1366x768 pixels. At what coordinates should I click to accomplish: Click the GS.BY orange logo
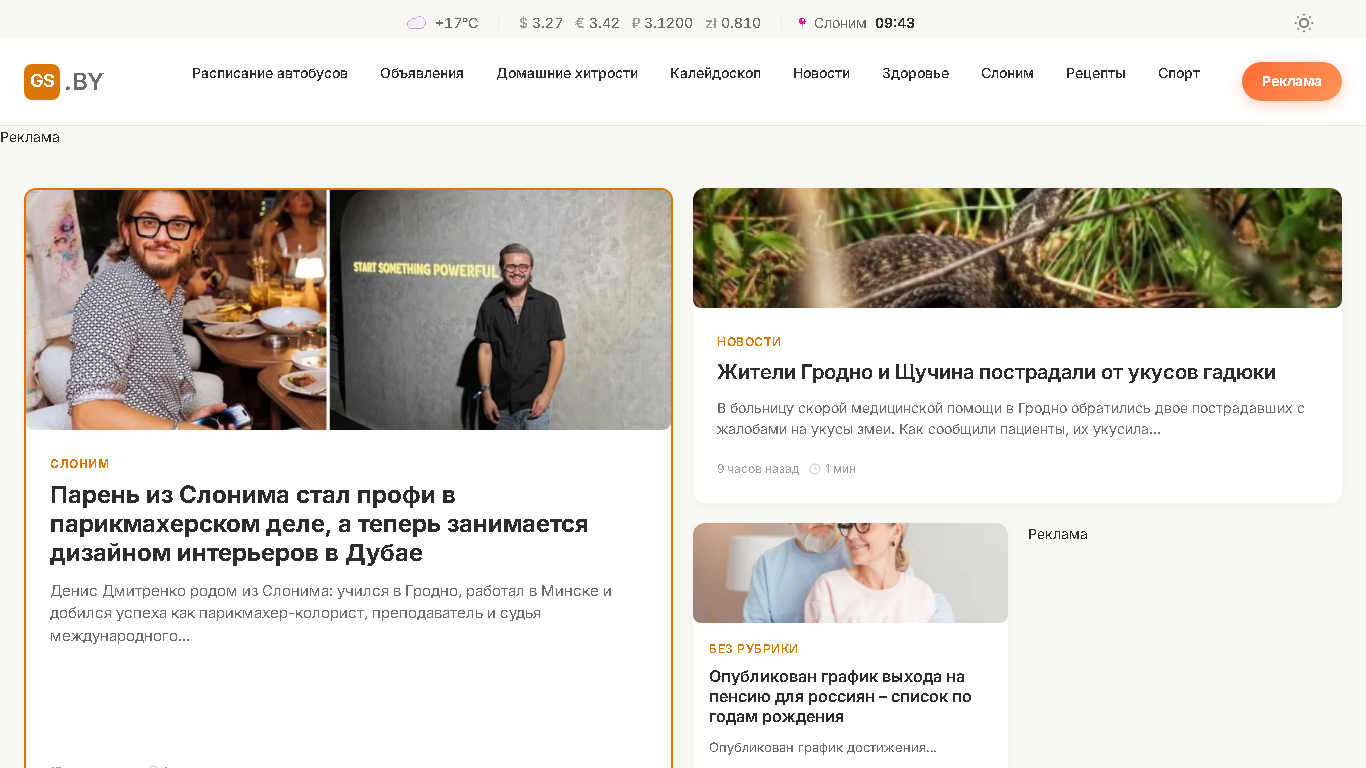tap(64, 82)
